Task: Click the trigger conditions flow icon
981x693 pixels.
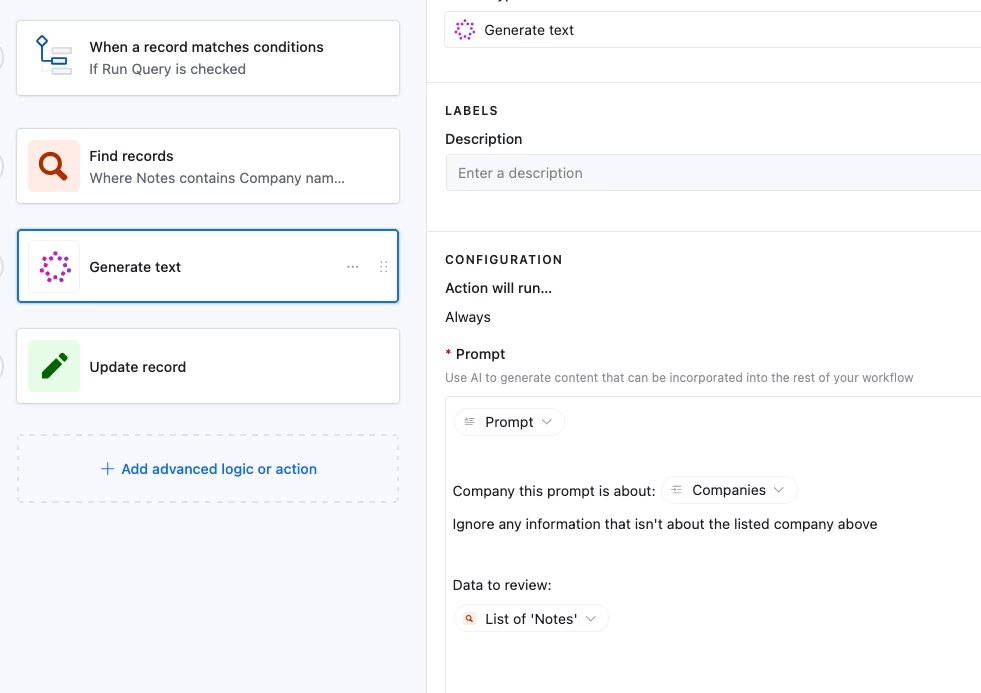Action: [53, 56]
